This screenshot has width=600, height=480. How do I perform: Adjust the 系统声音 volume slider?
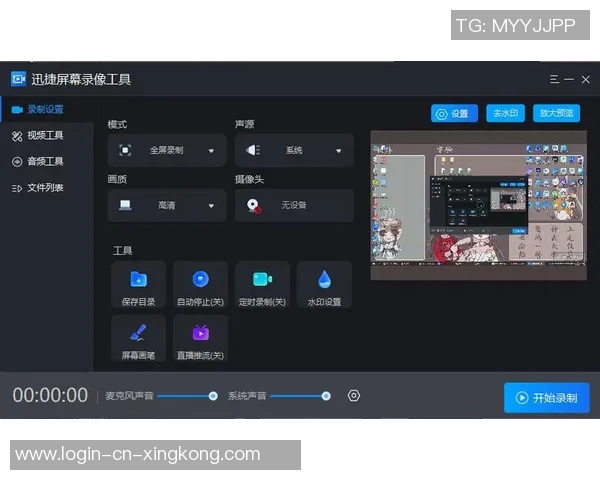click(300, 396)
